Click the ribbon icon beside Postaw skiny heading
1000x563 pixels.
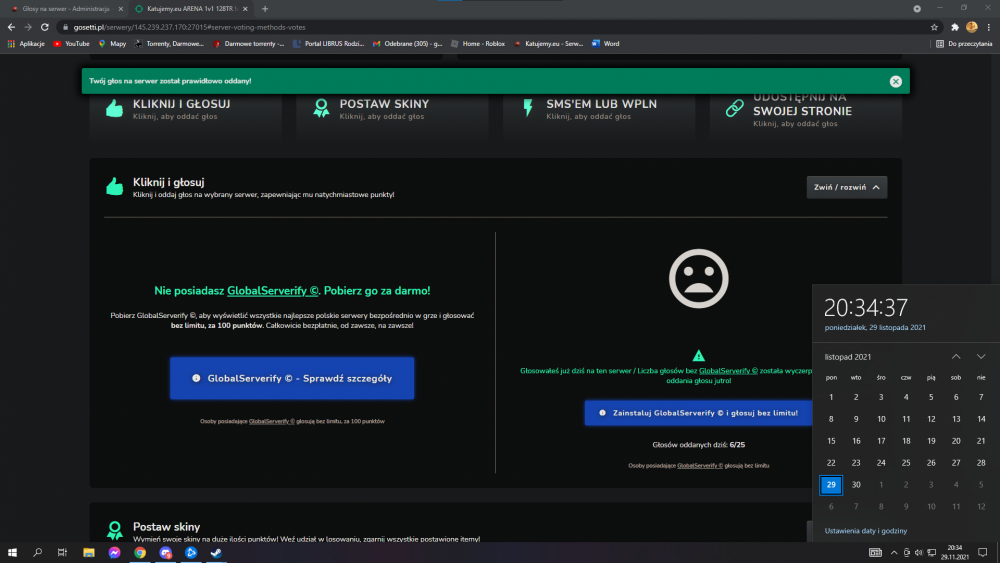pyautogui.click(x=115, y=530)
